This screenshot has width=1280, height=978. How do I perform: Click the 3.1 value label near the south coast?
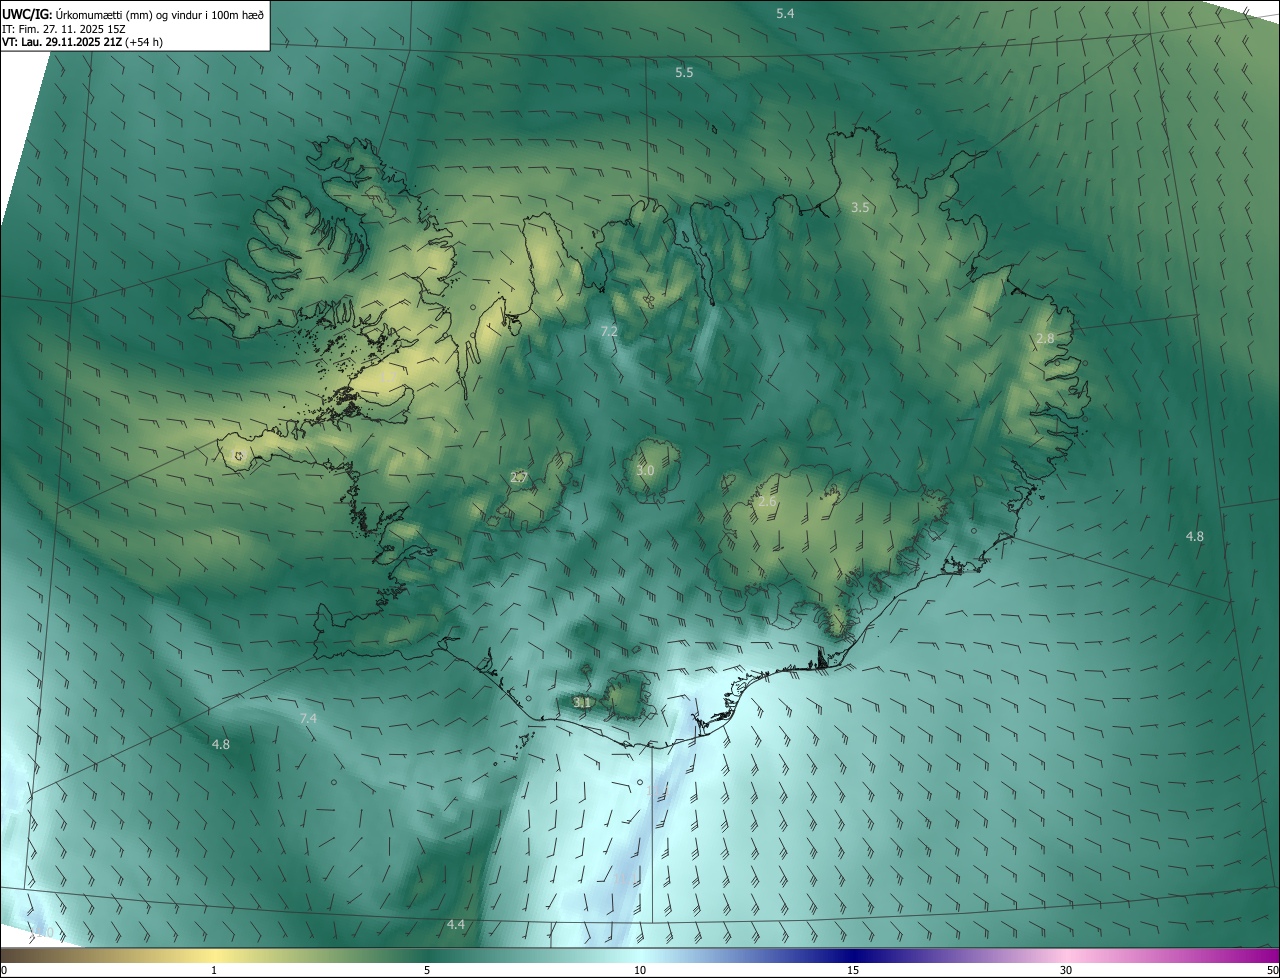583,702
